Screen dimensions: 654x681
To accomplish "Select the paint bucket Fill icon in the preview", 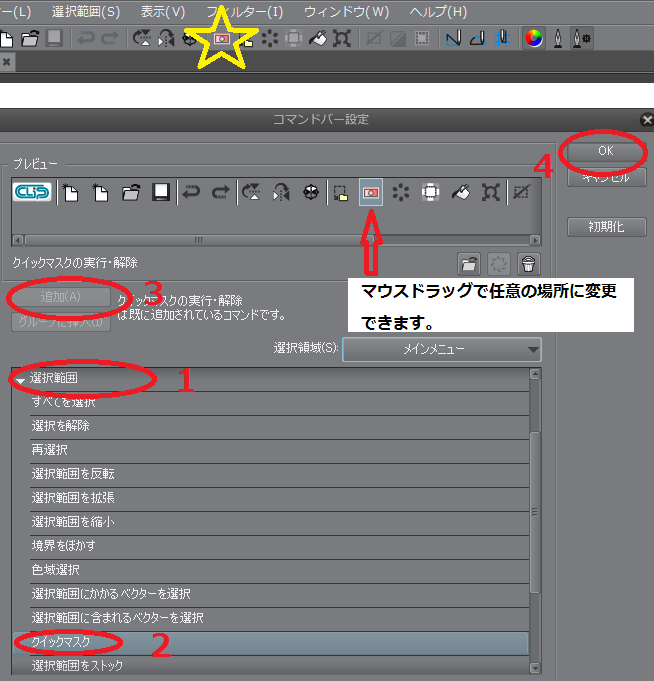I will point(461,192).
